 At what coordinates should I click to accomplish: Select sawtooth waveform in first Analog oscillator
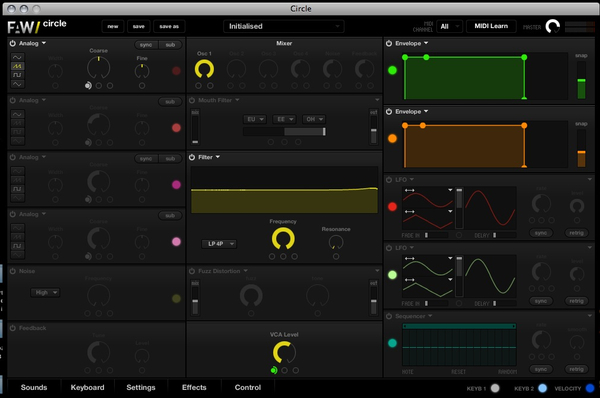17,66
